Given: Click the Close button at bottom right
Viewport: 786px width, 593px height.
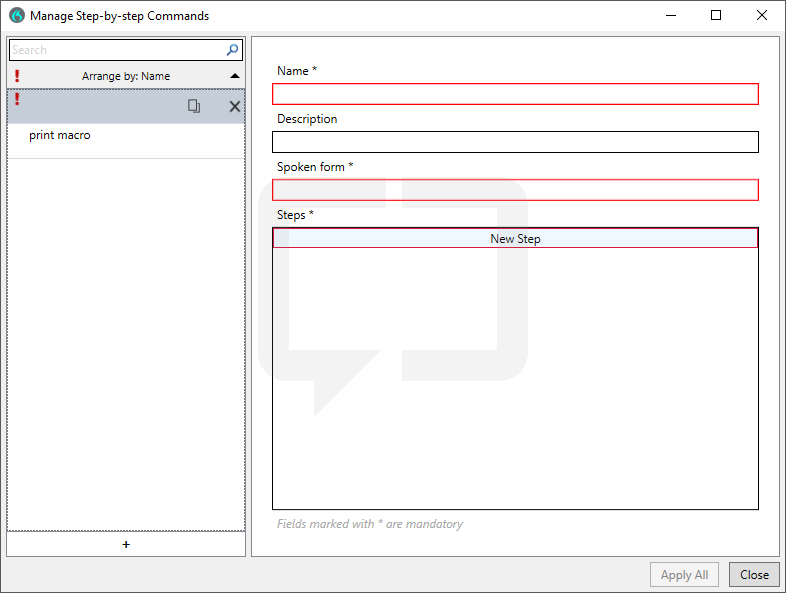Looking at the screenshot, I should click(x=754, y=574).
